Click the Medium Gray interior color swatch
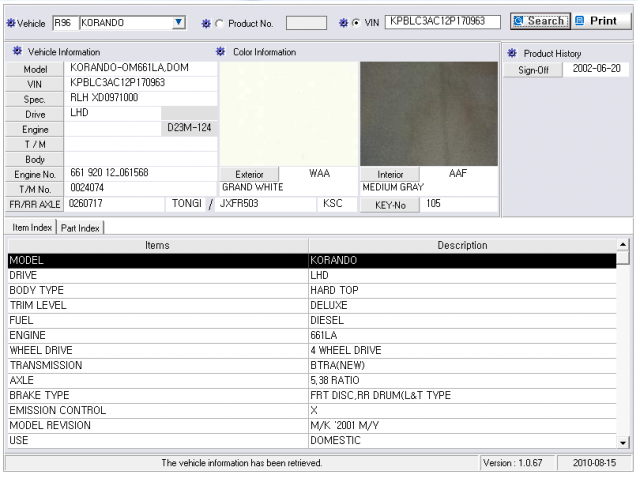640x482 pixels. pos(429,114)
